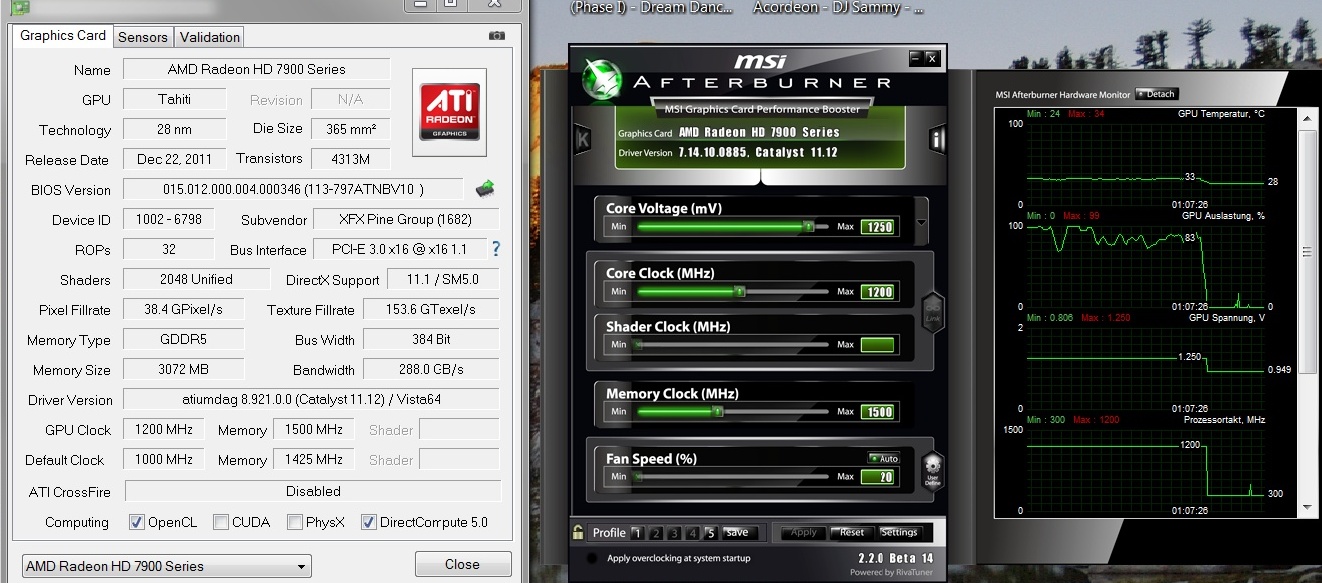Switch to the Graphics Card tab
This screenshot has height=583, width=1322.
pyautogui.click(x=63, y=35)
